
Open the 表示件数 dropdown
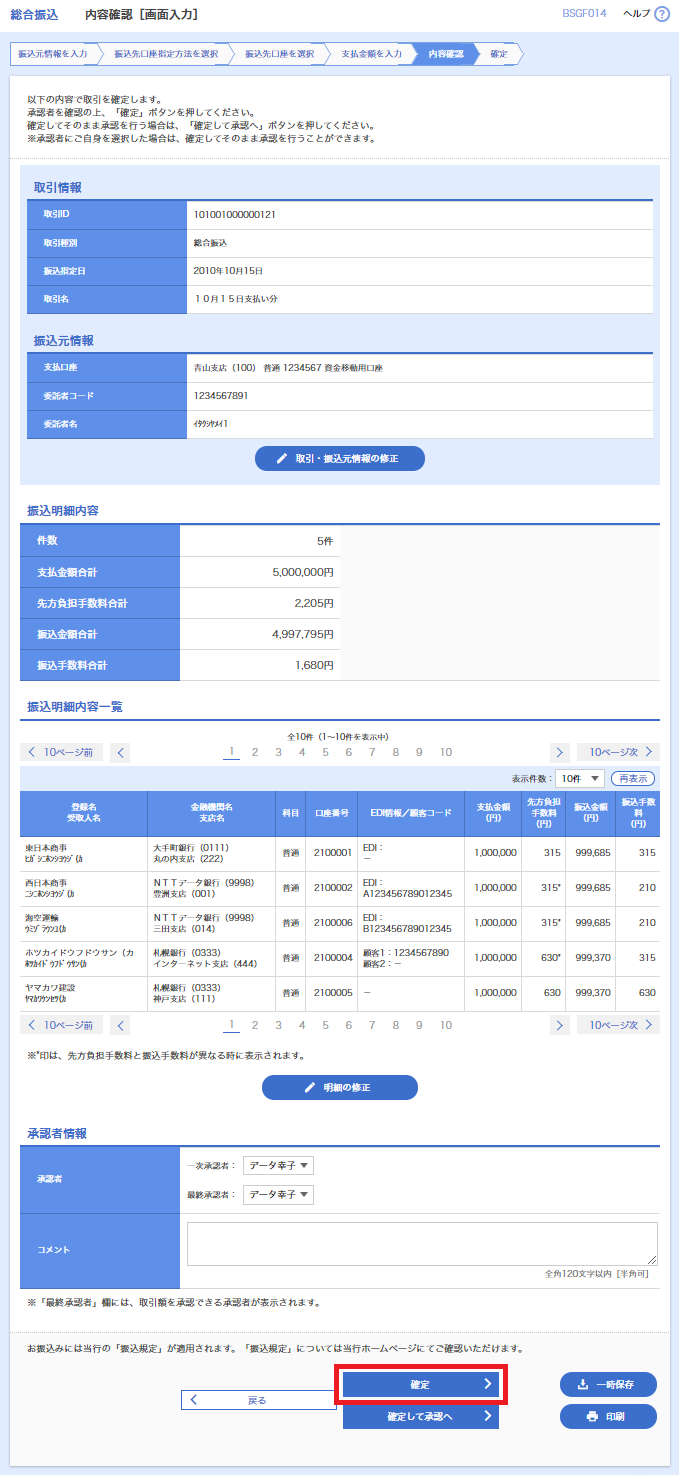point(580,779)
